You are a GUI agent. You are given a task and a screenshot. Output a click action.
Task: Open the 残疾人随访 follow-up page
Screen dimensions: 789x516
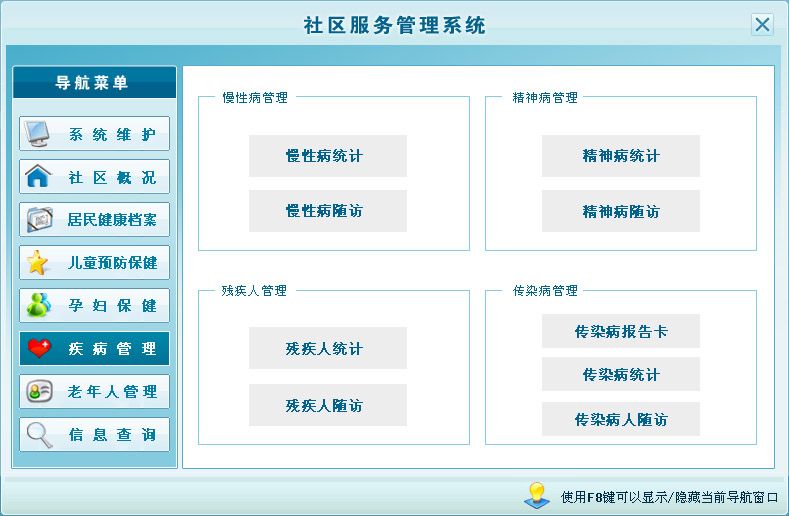tap(328, 405)
